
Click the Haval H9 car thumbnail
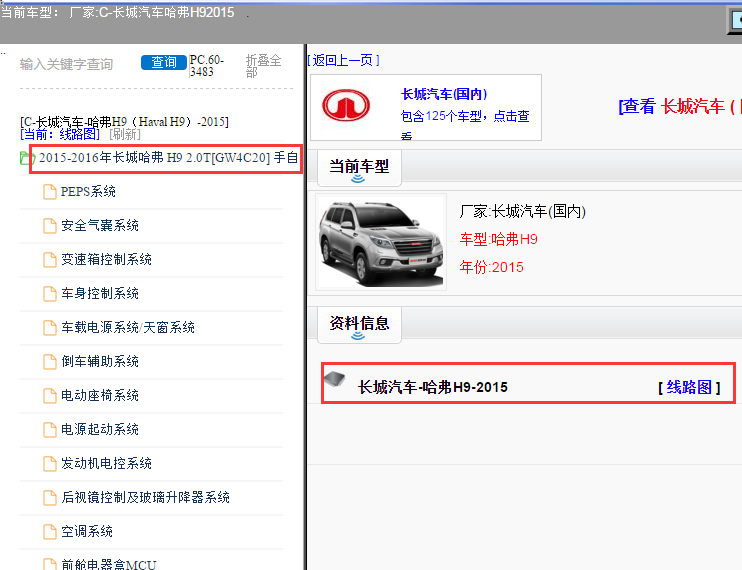click(x=381, y=242)
